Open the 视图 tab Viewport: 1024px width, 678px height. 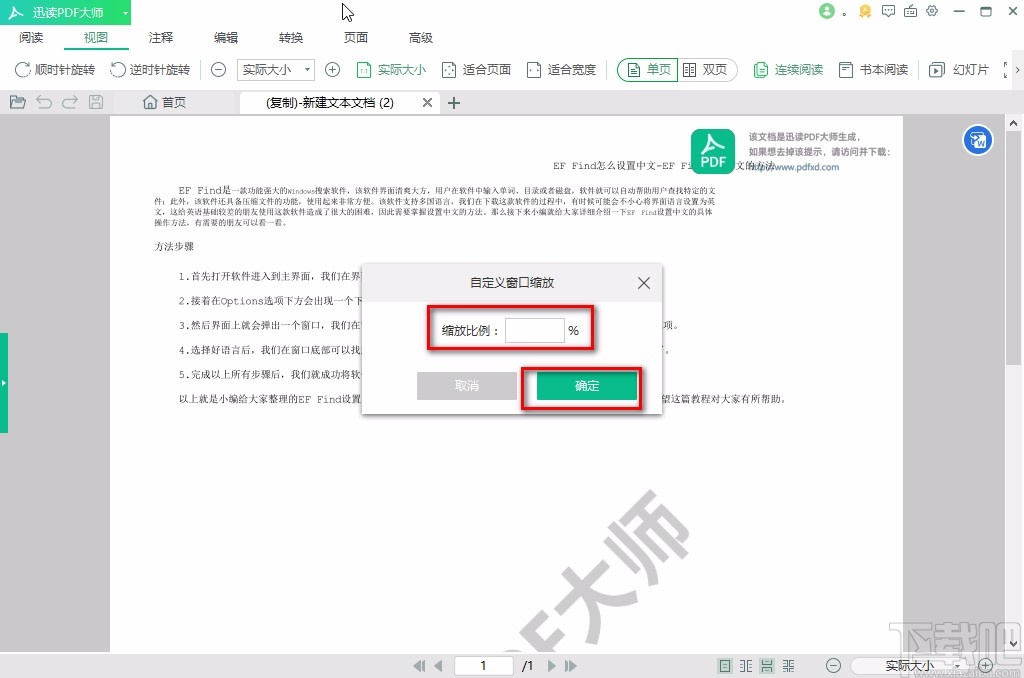pos(96,37)
